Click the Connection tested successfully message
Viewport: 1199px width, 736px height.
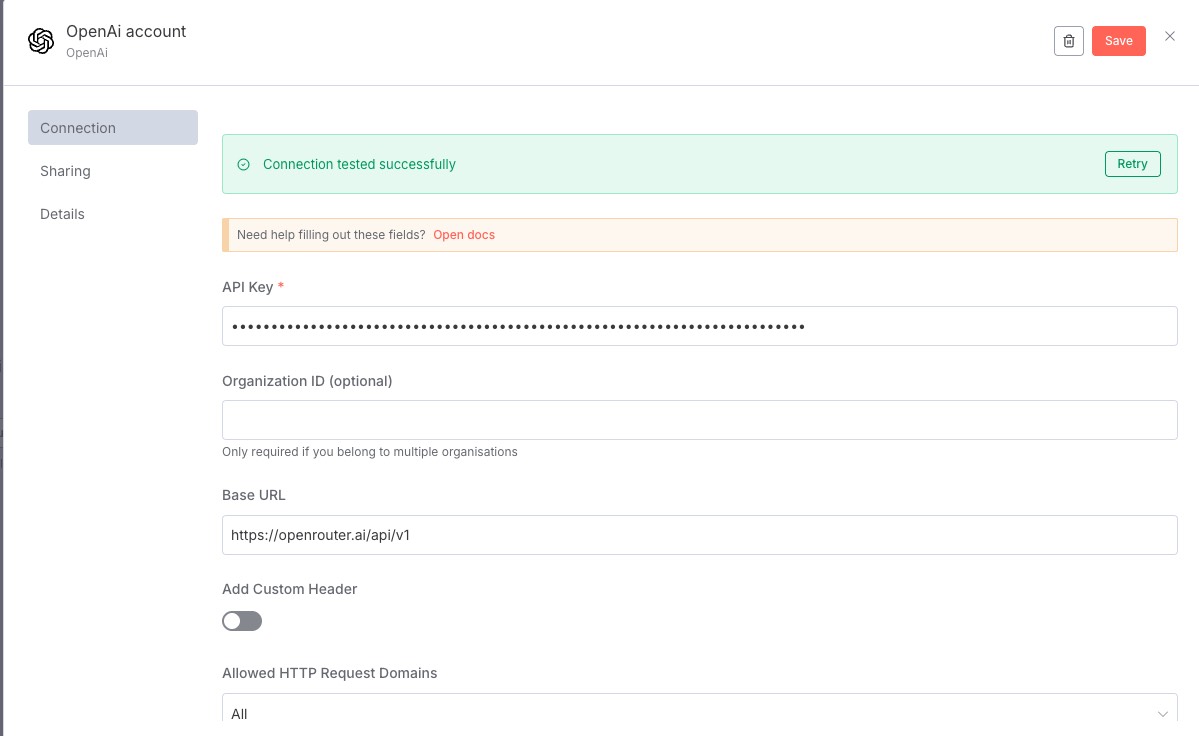pos(359,165)
